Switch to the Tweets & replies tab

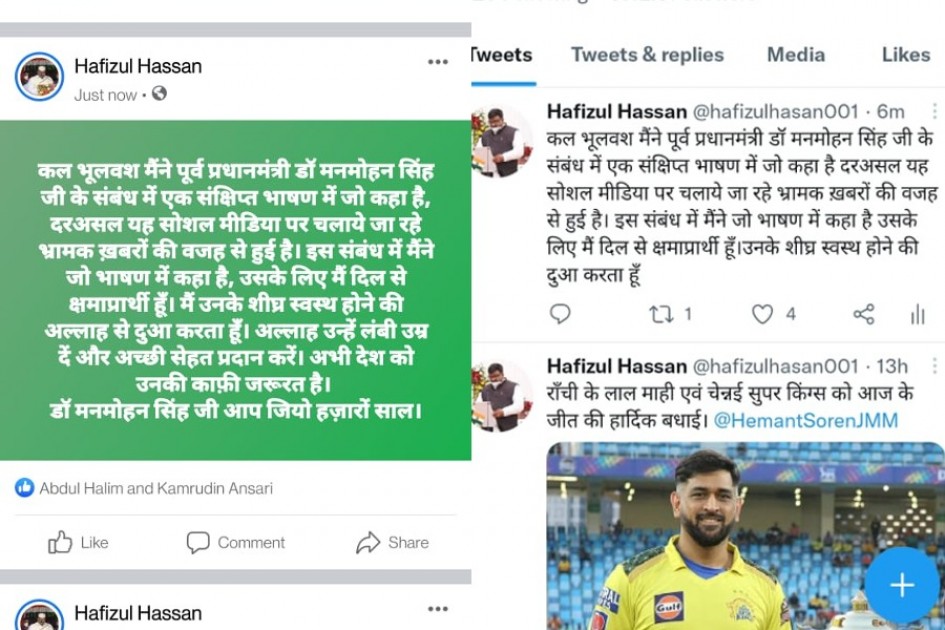[647, 54]
